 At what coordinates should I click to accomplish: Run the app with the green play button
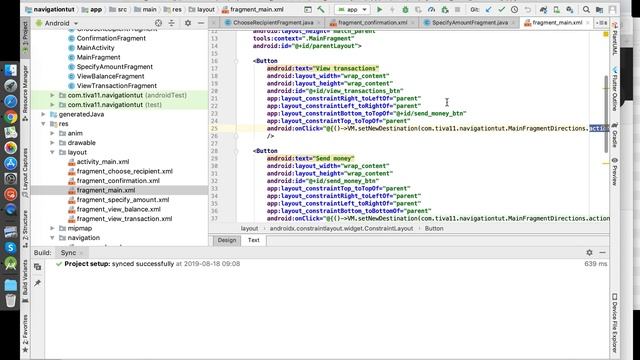[379, 9]
